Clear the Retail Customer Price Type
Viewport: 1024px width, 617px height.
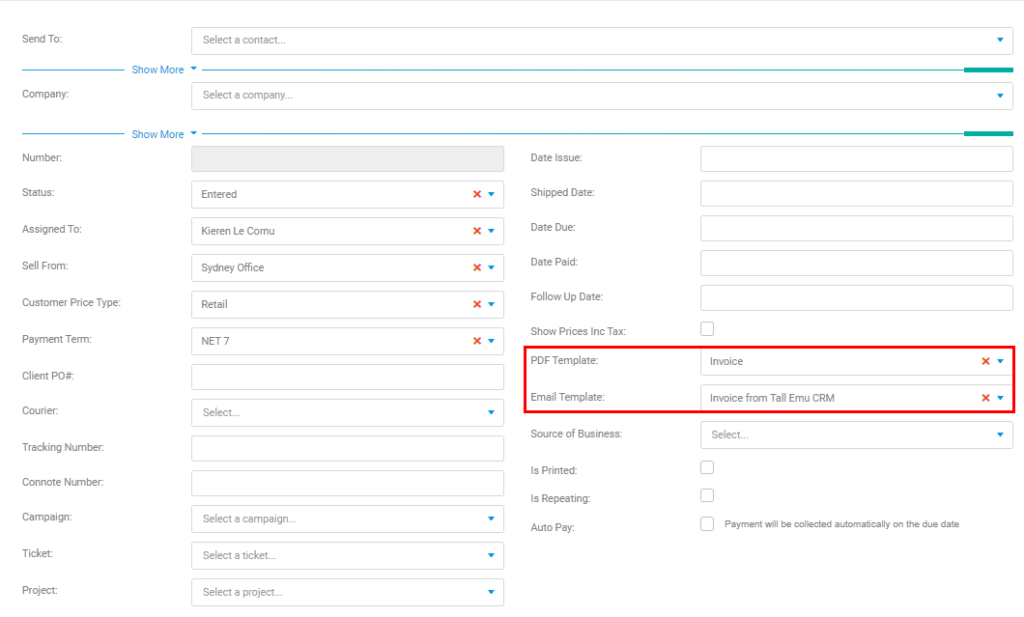point(479,304)
